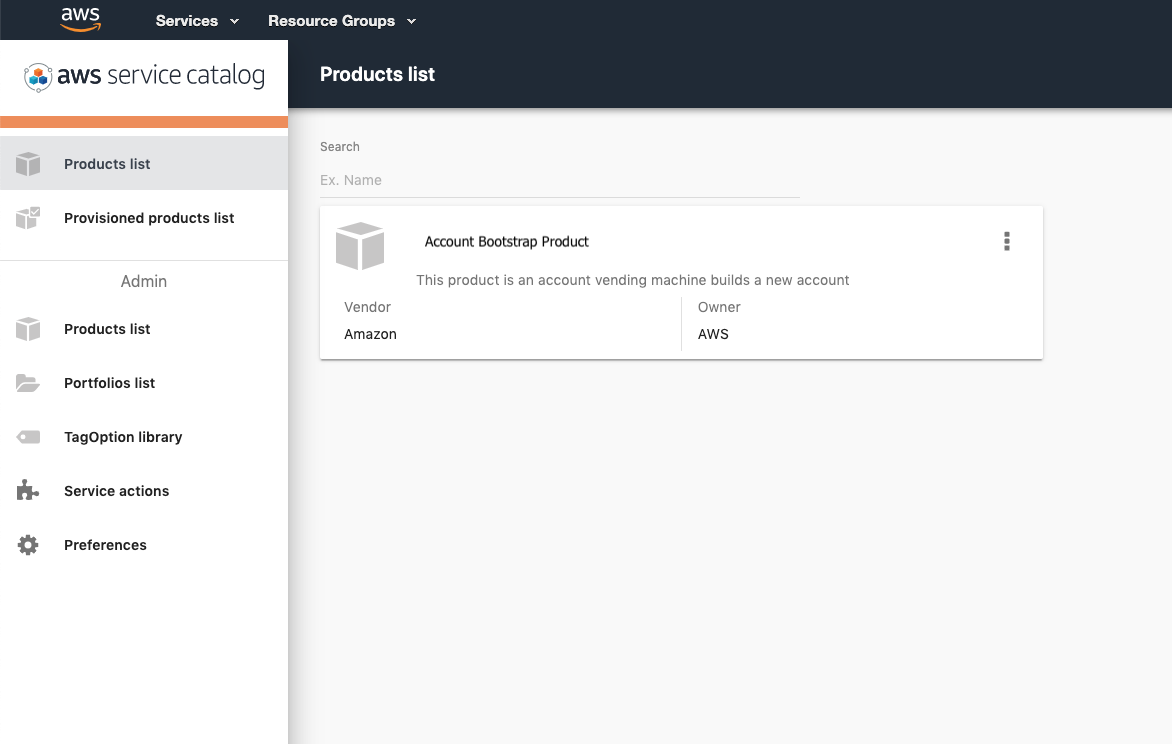
Task: Click the Admin section heading
Action: (x=144, y=281)
